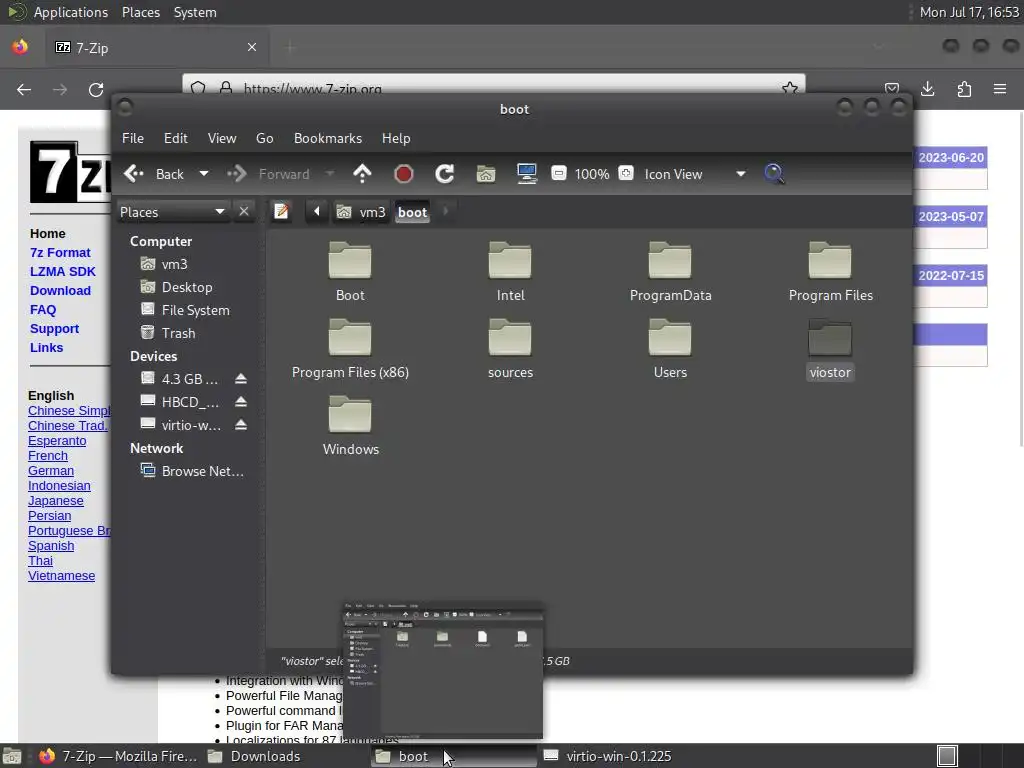
Task: Stop loading with red stop icon
Action: point(404,174)
